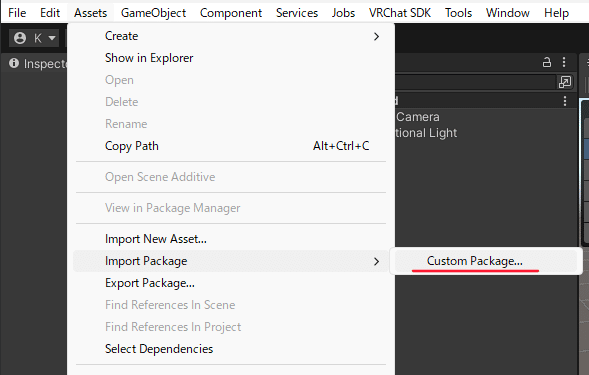Image resolution: width=589 pixels, height=375 pixels.
Task: Open the GameObject menu
Action: (x=153, y=13)
